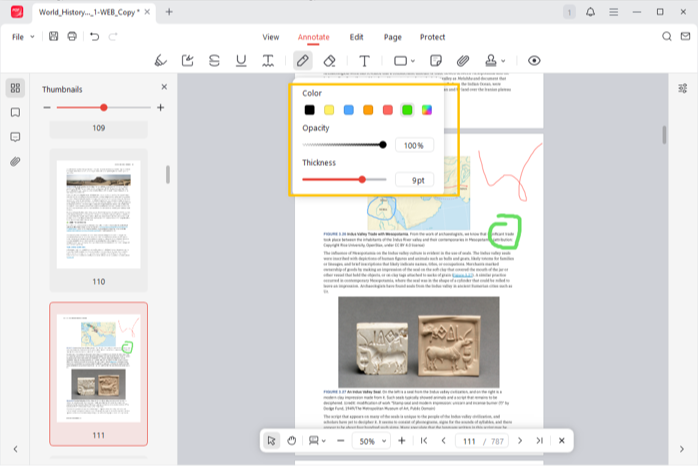Open the 50% zoom level dropdown
The width and height of the screenshot is (700, 466).
coord(372,441)
